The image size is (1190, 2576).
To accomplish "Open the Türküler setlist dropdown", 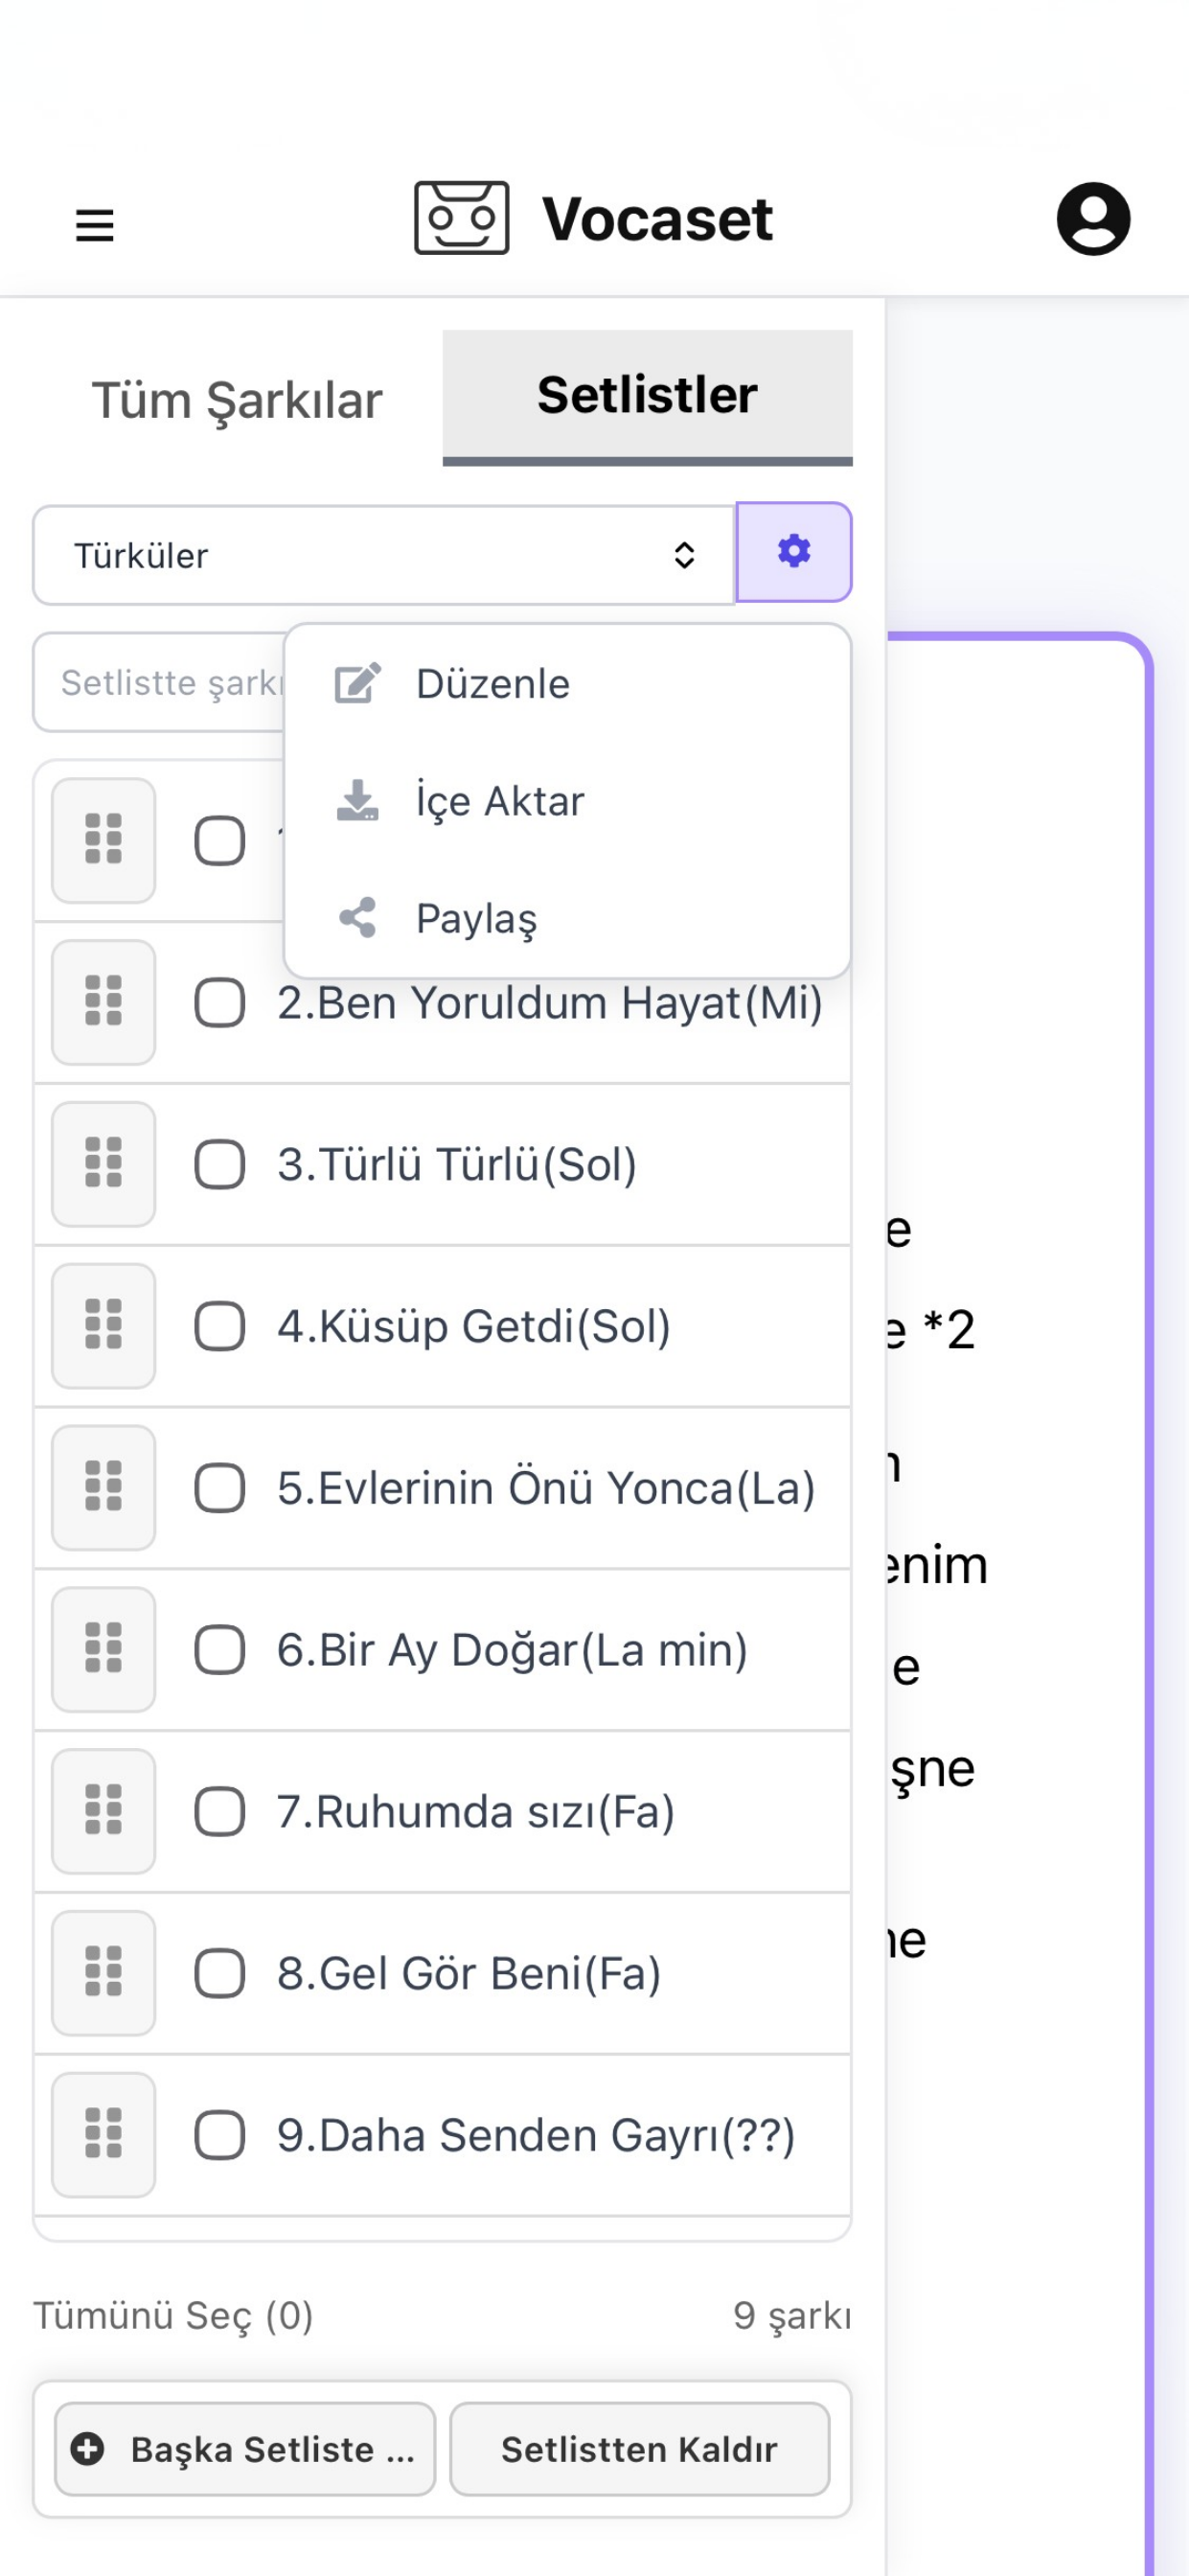I will point(384,555).
